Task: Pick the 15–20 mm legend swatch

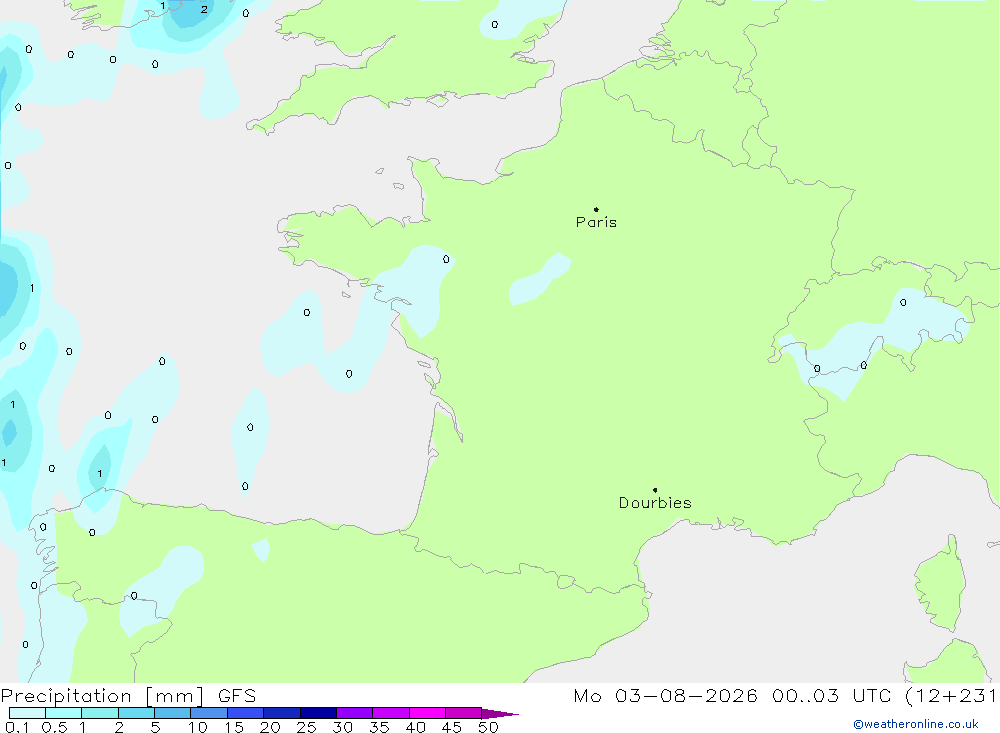Action: point(246,713)
